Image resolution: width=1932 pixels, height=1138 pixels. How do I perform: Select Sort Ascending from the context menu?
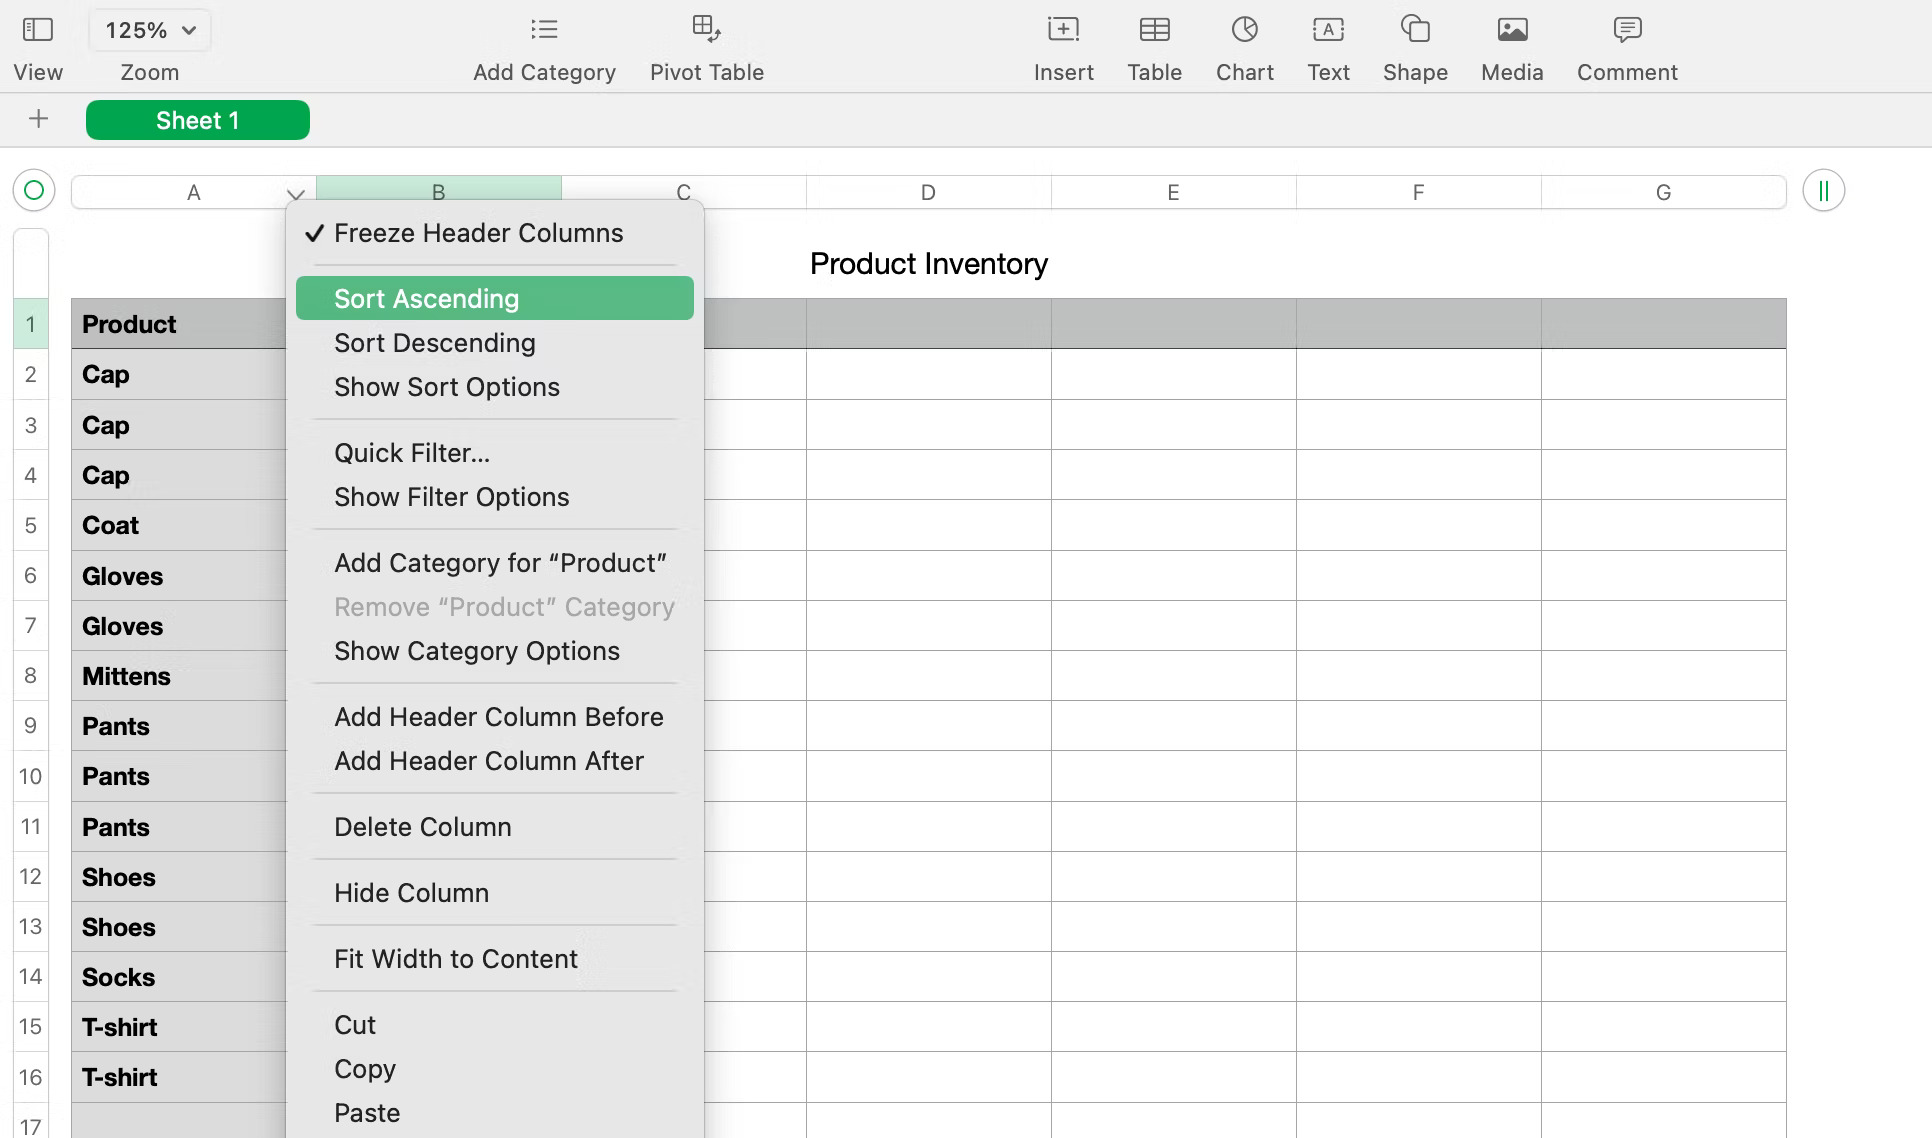(427, 297)
